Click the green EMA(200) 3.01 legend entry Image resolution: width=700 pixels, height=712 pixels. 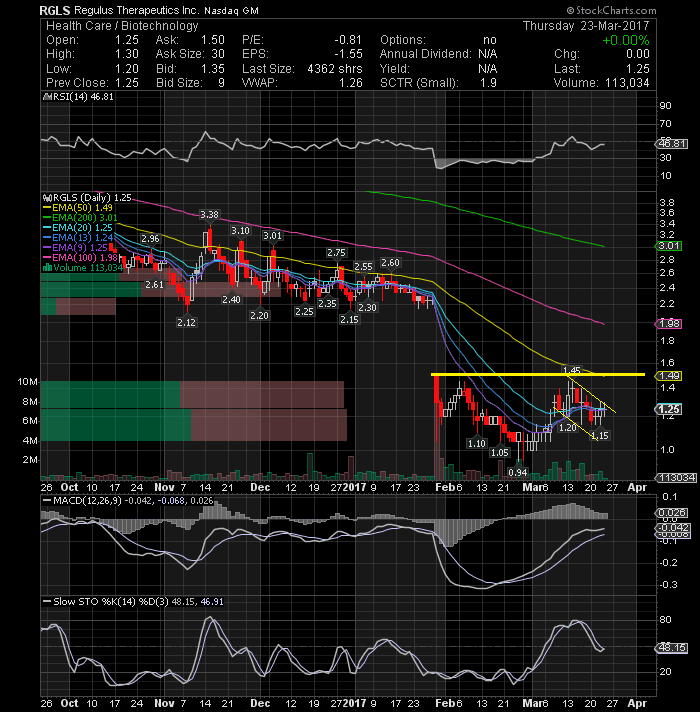pos(80,218)
